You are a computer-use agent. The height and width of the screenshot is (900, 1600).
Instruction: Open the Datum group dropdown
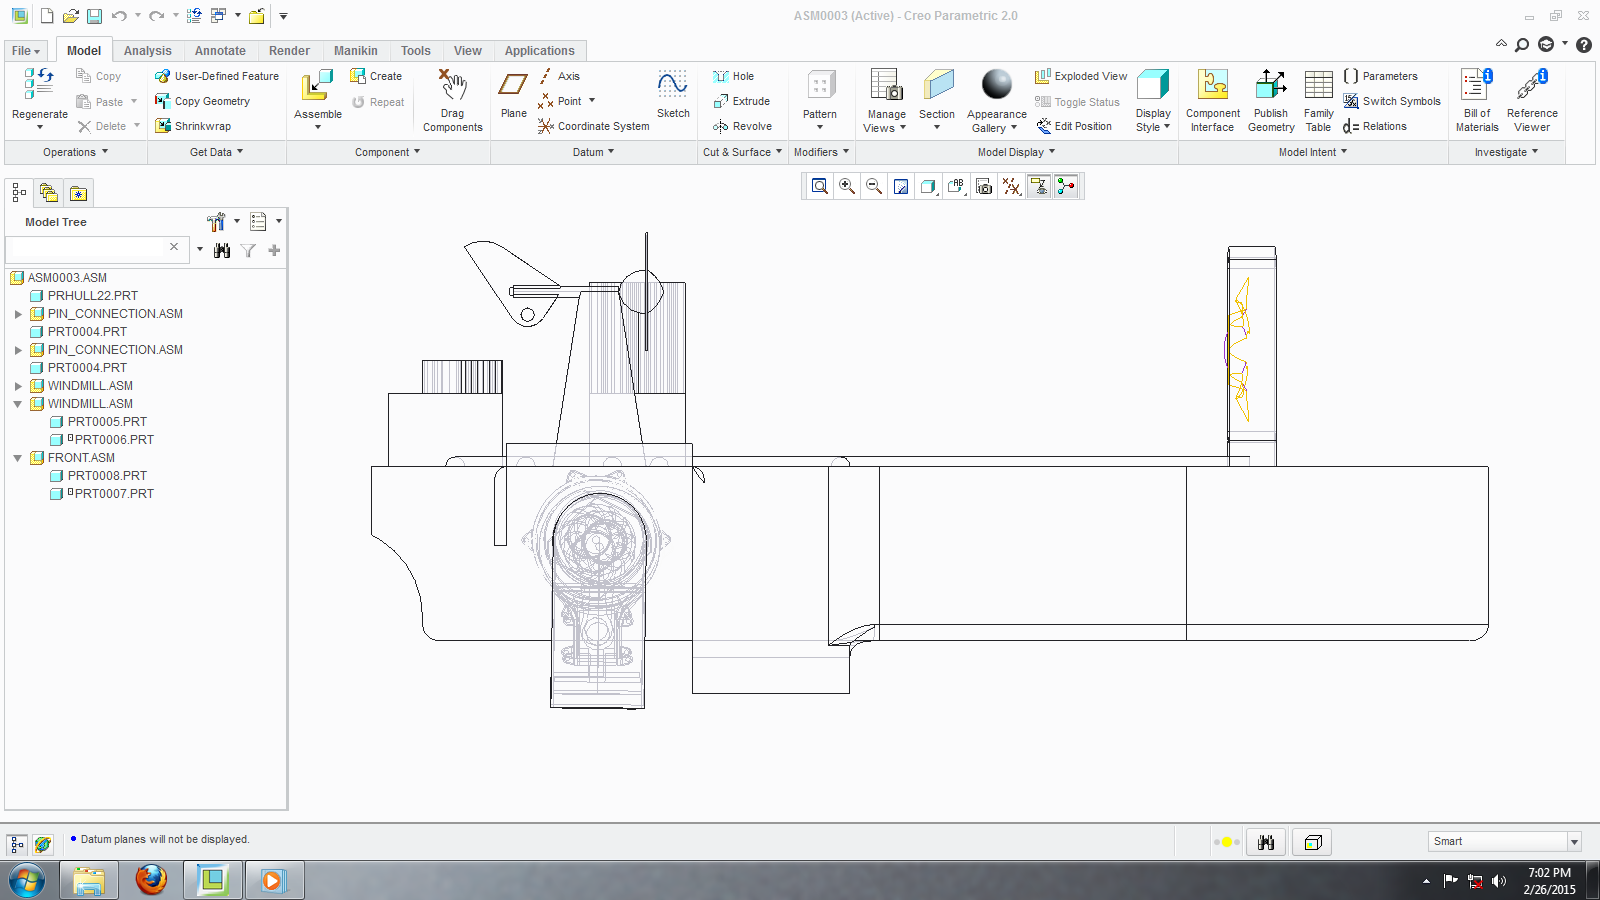[593, 152]
